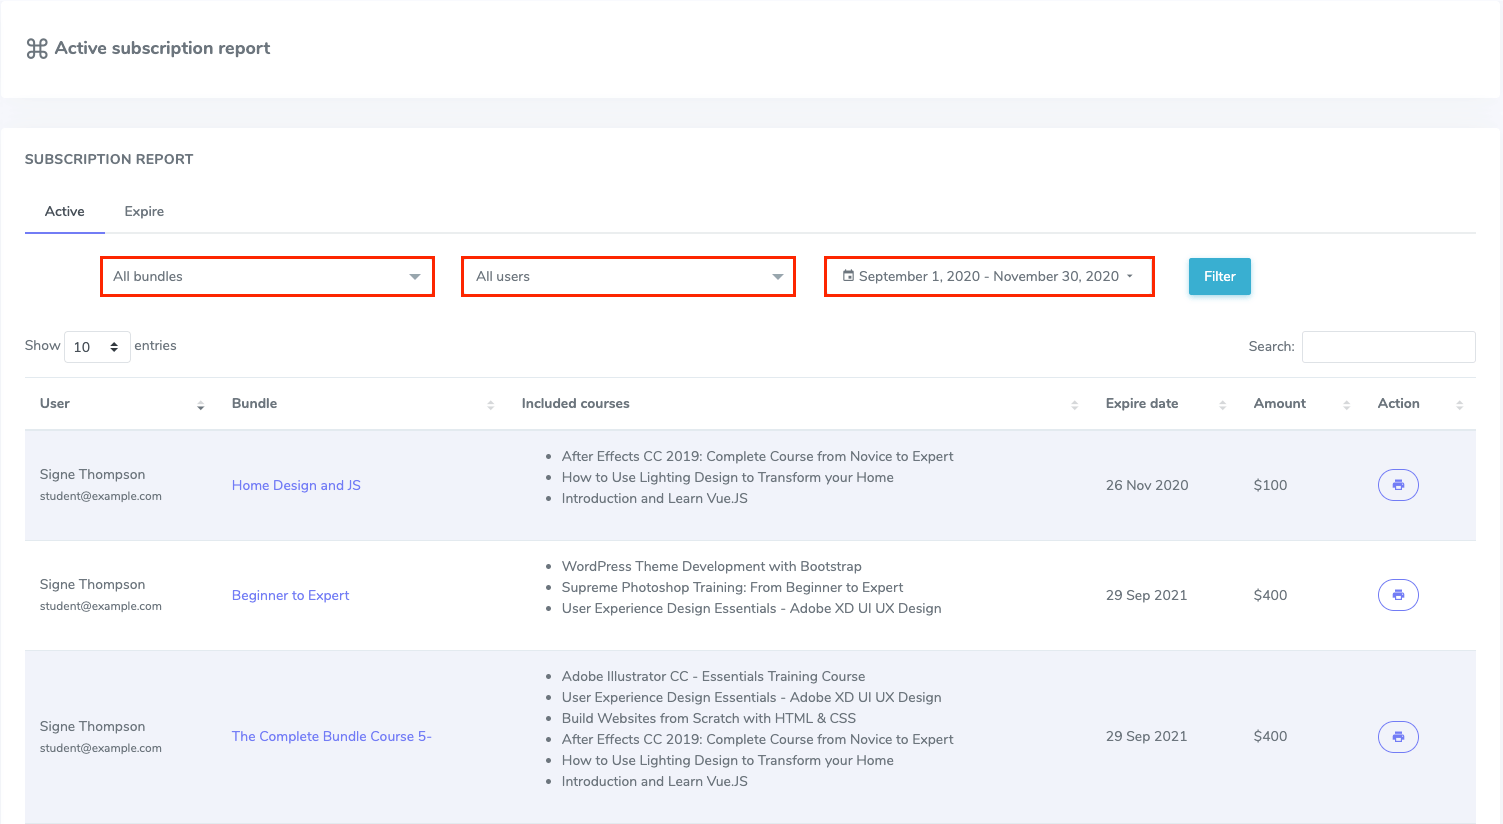Open the Home Design and JS bundle link
Viewport: 1503px width, 824px height.
click(x=296, y=486)
